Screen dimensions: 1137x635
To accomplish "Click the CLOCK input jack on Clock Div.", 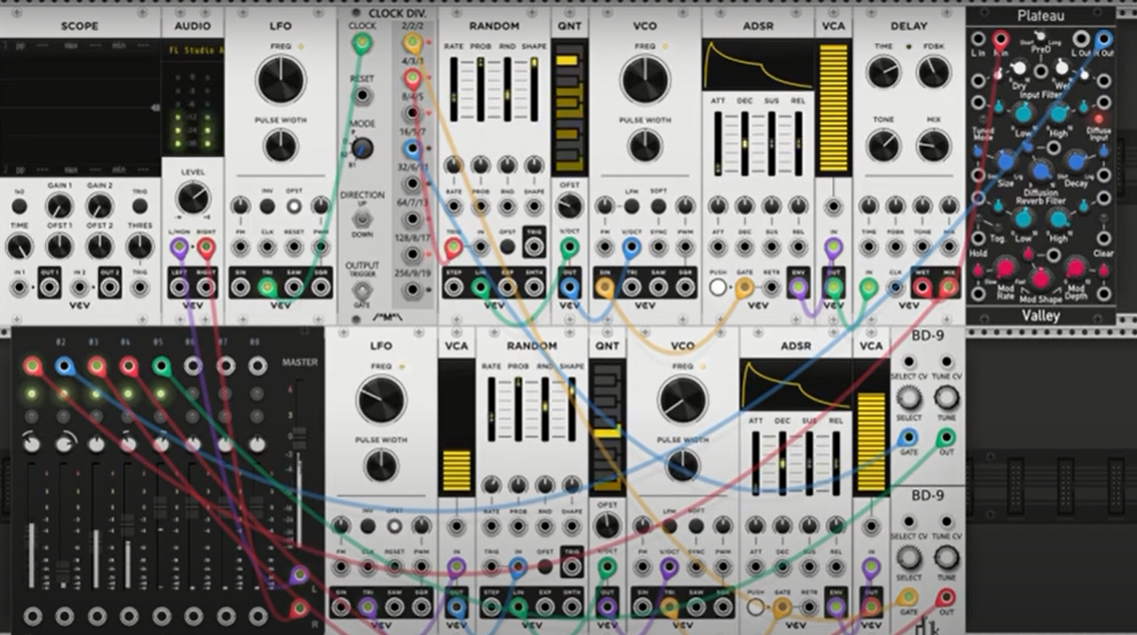I will click(361, 43).
